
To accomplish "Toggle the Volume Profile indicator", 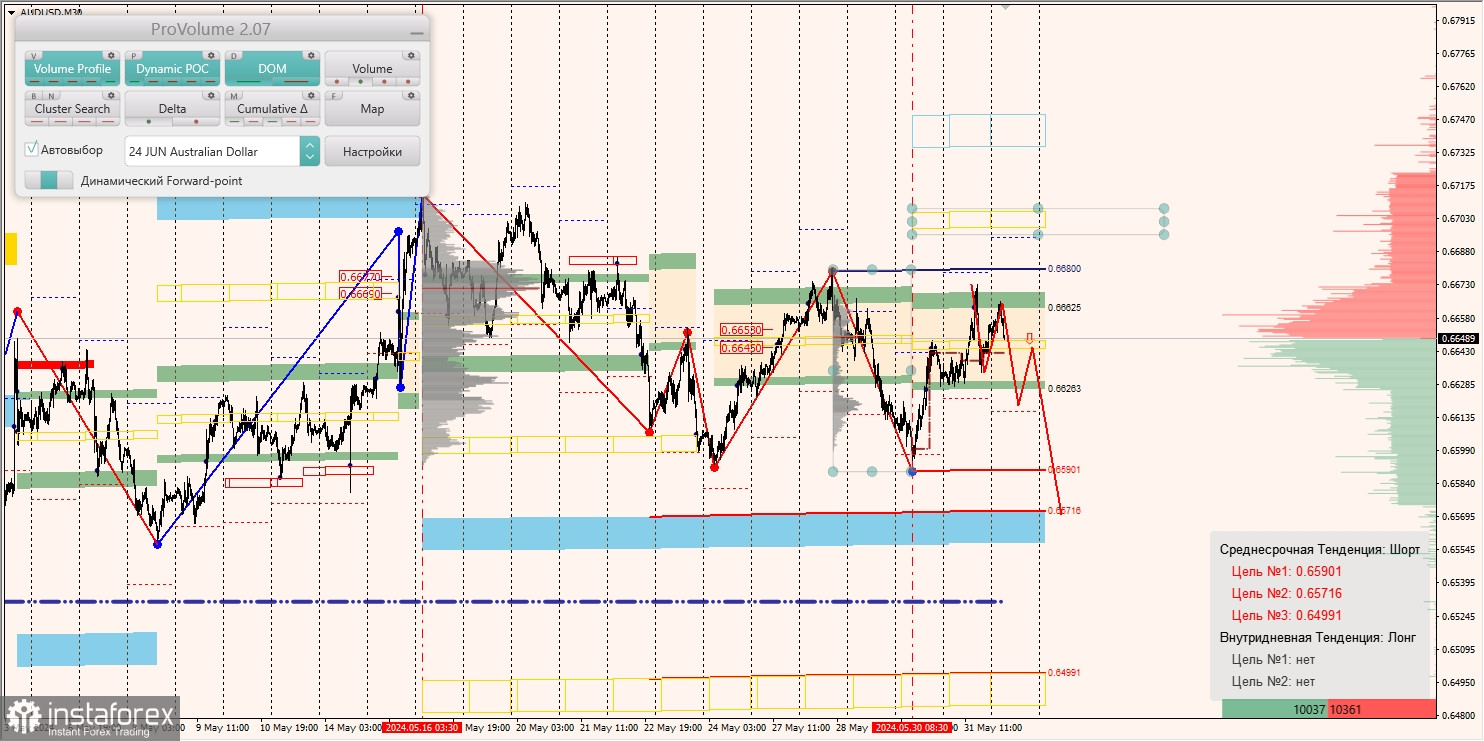I will (73, 69).
